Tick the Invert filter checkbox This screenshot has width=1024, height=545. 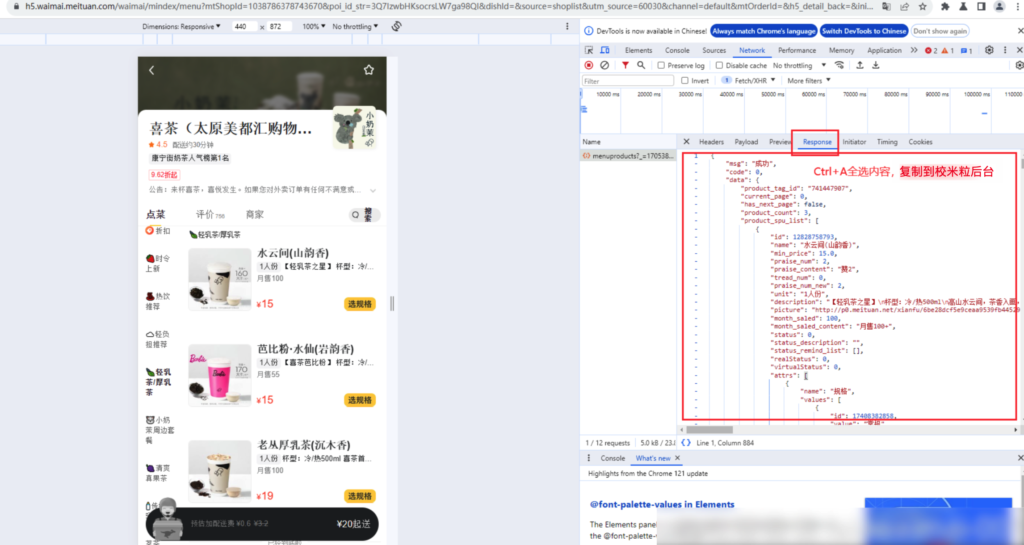point(685,80)
